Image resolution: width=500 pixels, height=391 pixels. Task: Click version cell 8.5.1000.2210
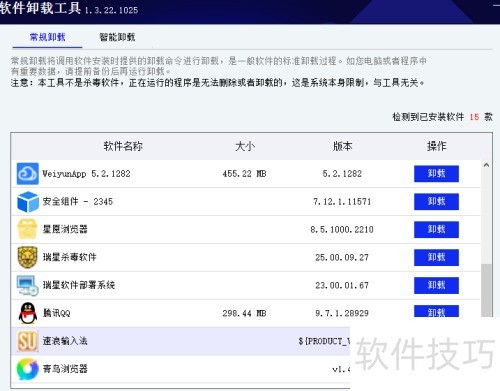tap(342, 229)
